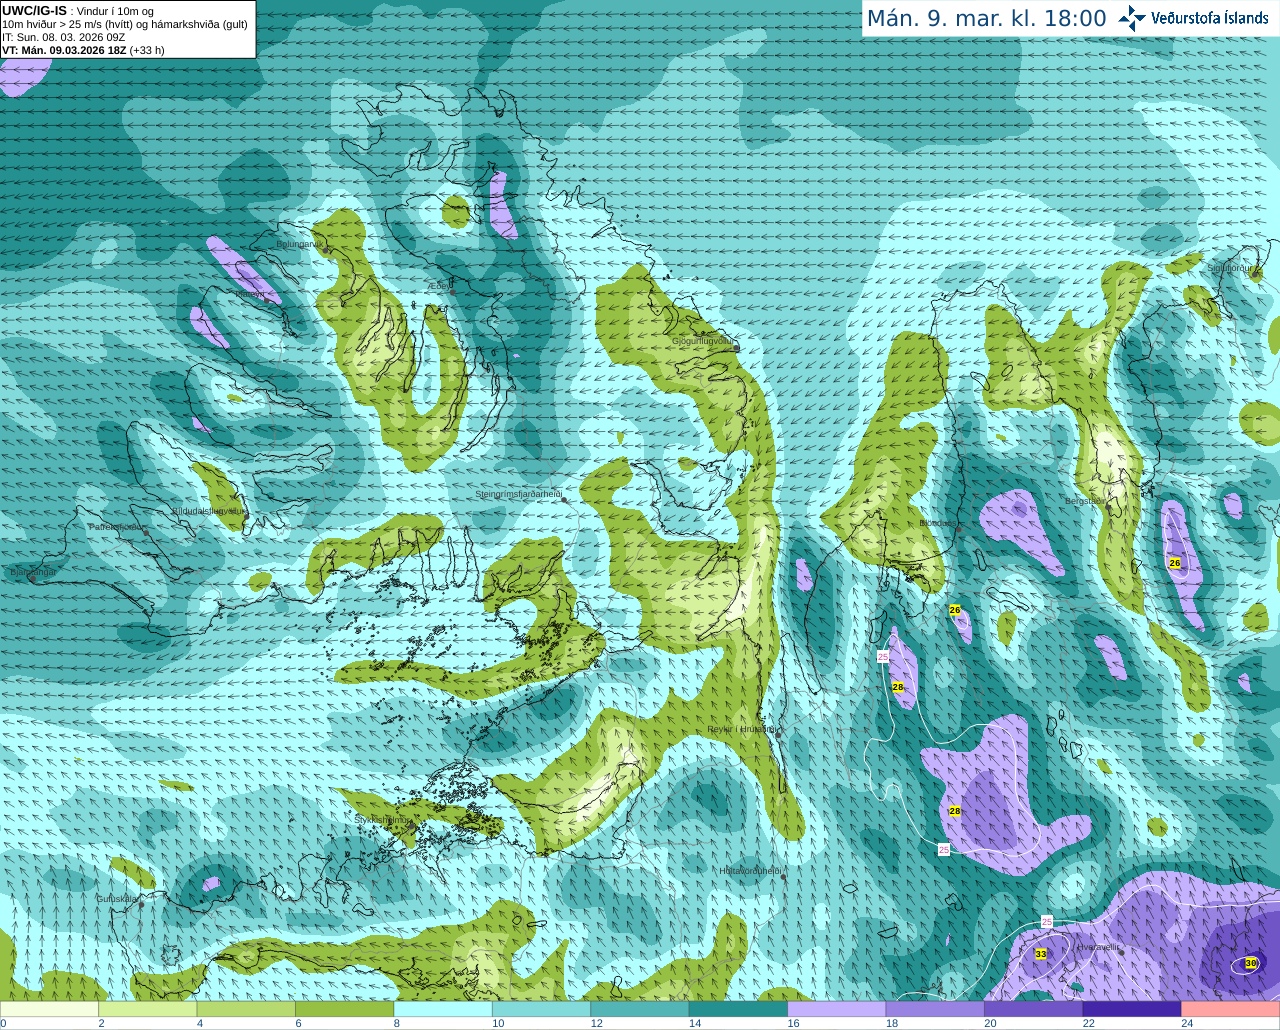Click the Bíldudalsflugvöllur station label

tap(207, 511)
